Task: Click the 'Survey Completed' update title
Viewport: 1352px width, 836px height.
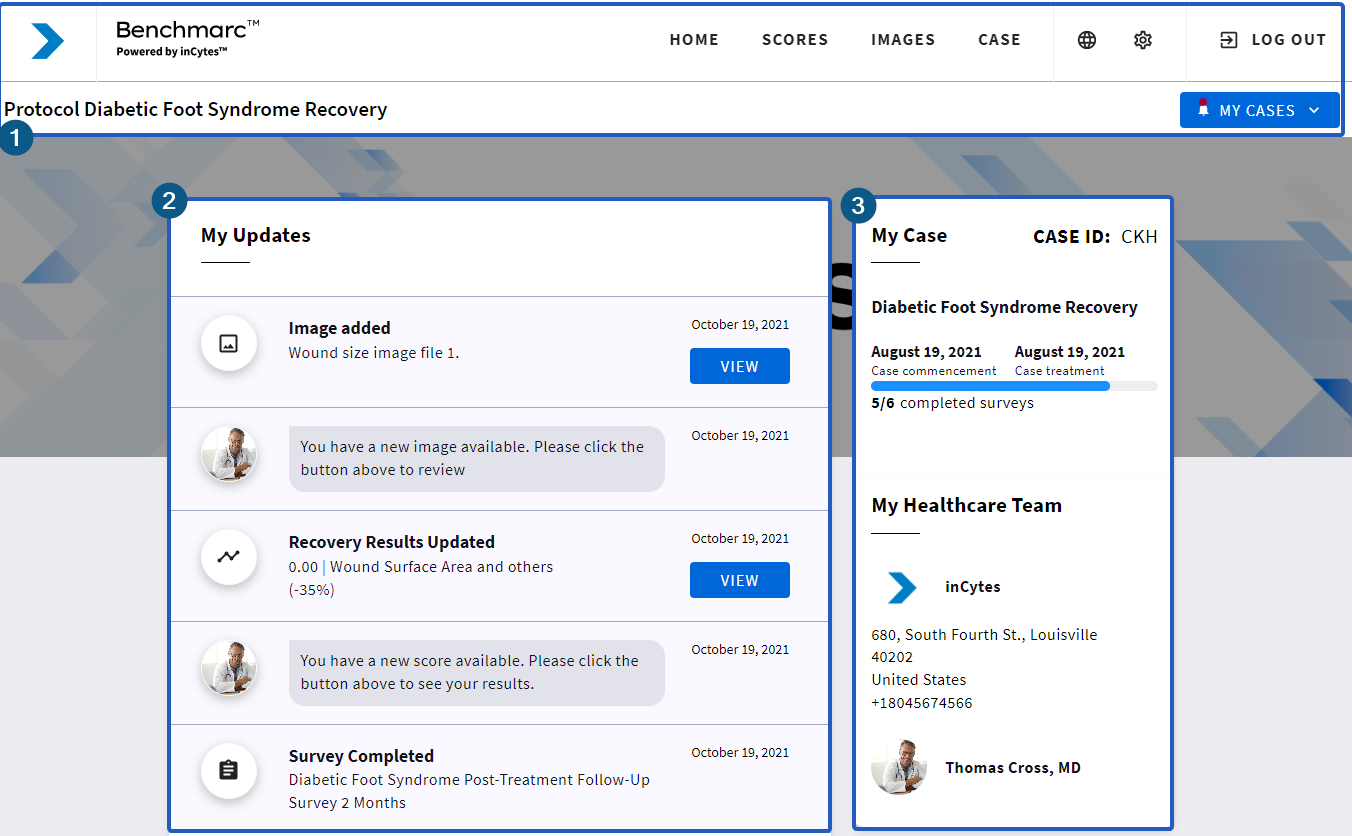Action: point(361,756)
